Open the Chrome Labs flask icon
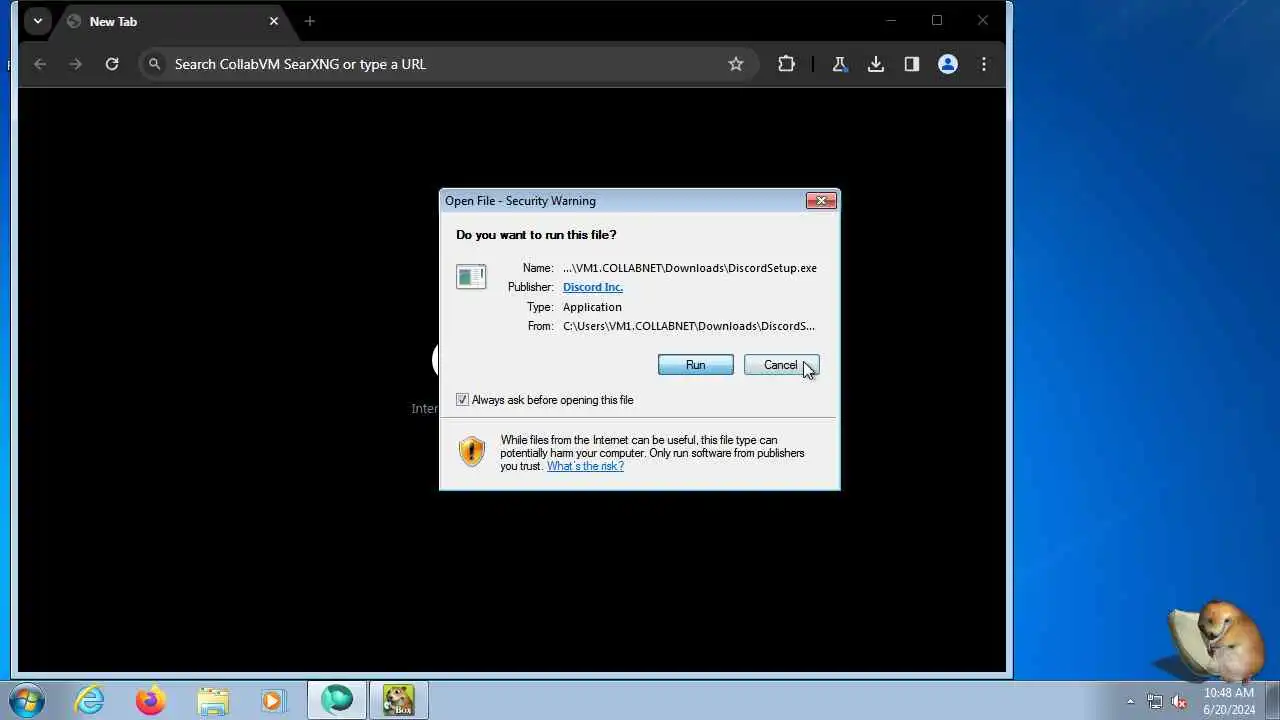Image resolution: width=1280 pixels, height=720 pixels. click(x=839, y=64)
